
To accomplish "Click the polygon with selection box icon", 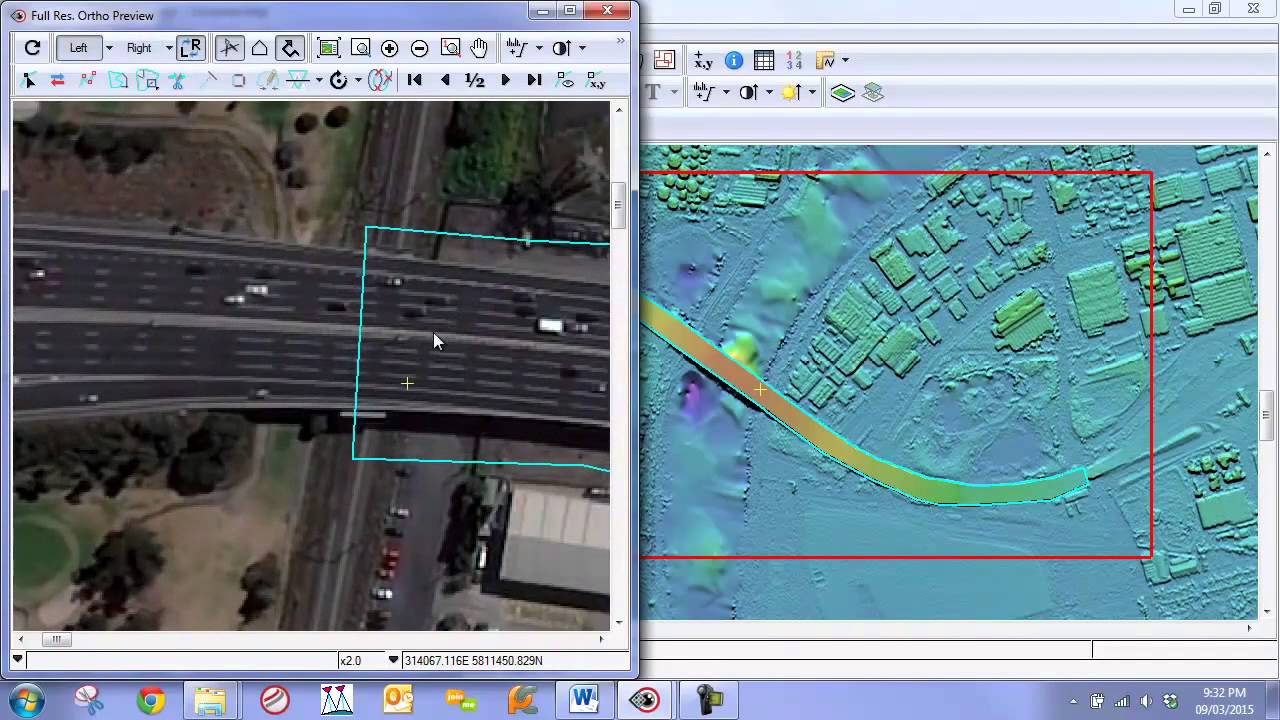I will (x=148, y=80).
